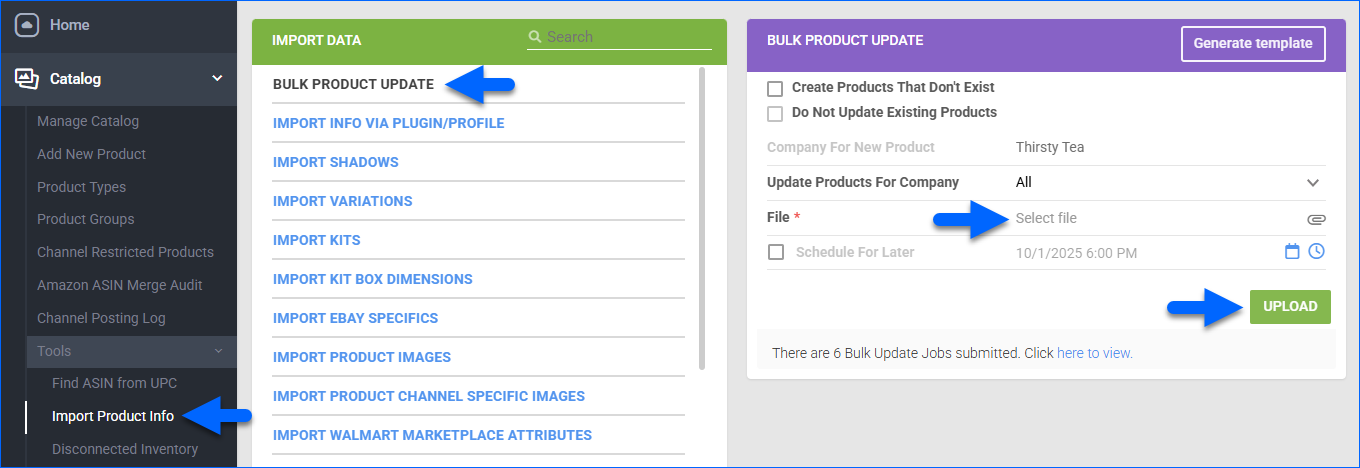Click the green Upload button

click(x=1289, y=307)
